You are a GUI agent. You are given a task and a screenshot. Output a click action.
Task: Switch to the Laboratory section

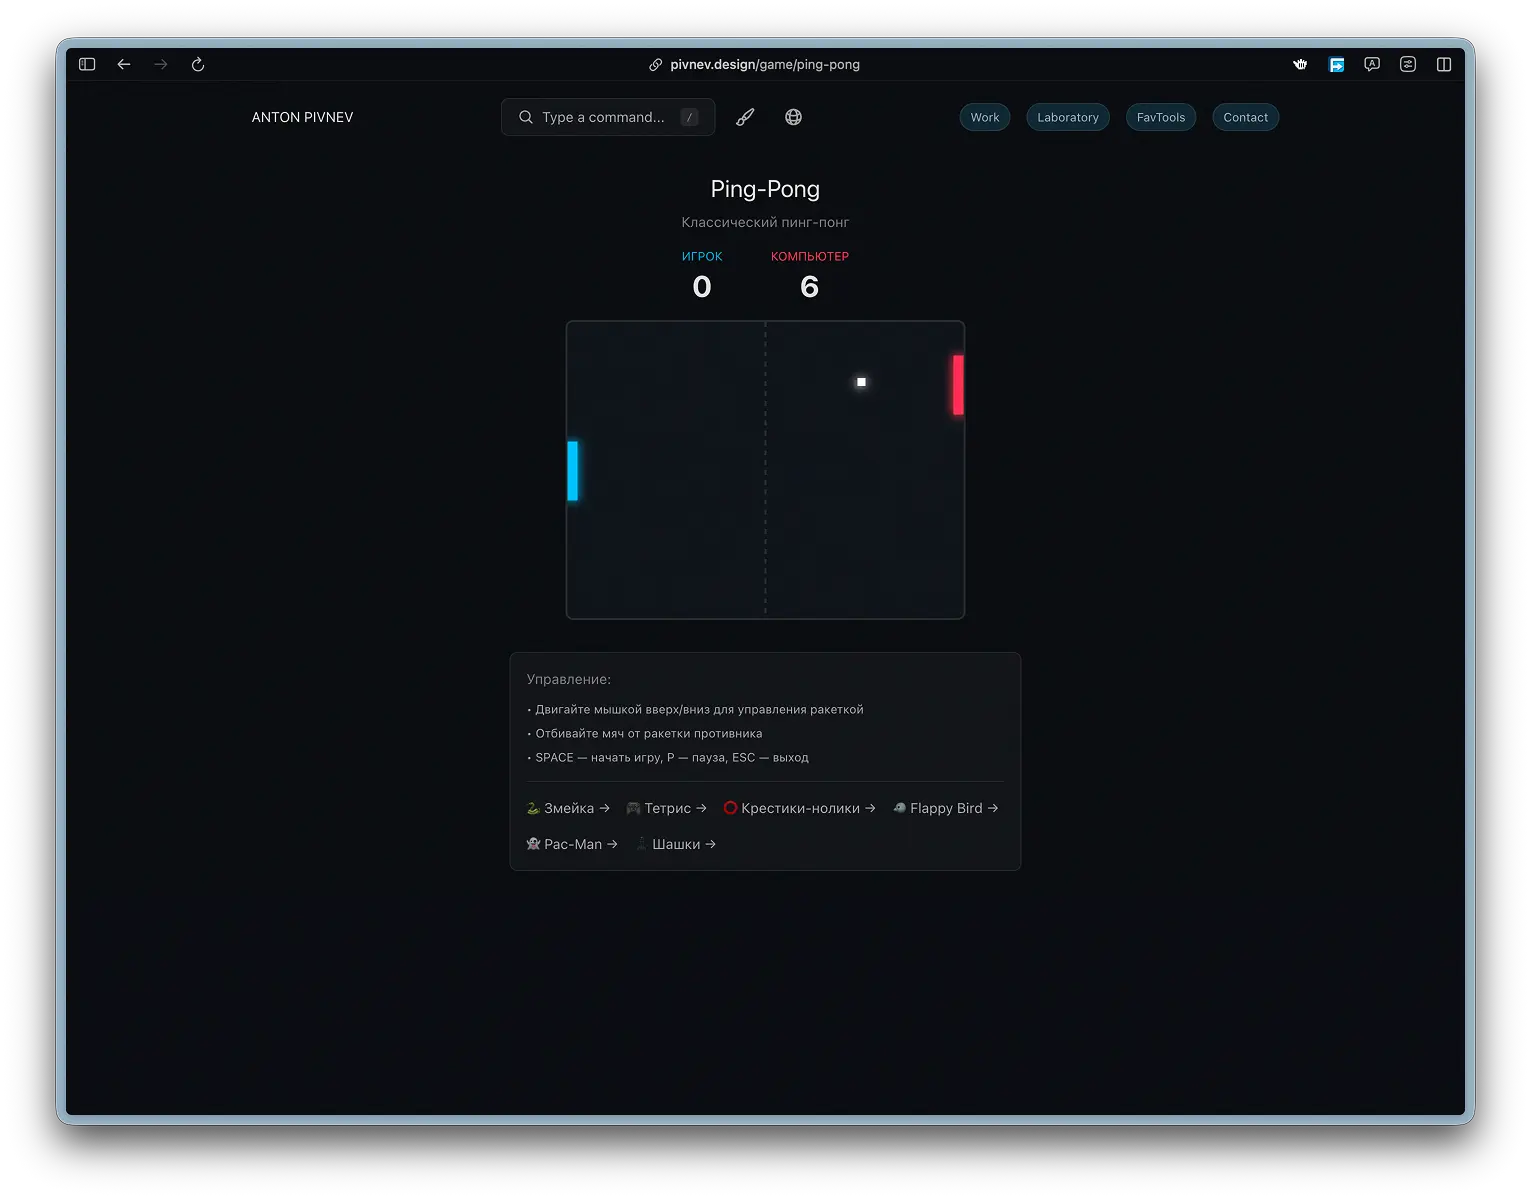(1067, 117)
